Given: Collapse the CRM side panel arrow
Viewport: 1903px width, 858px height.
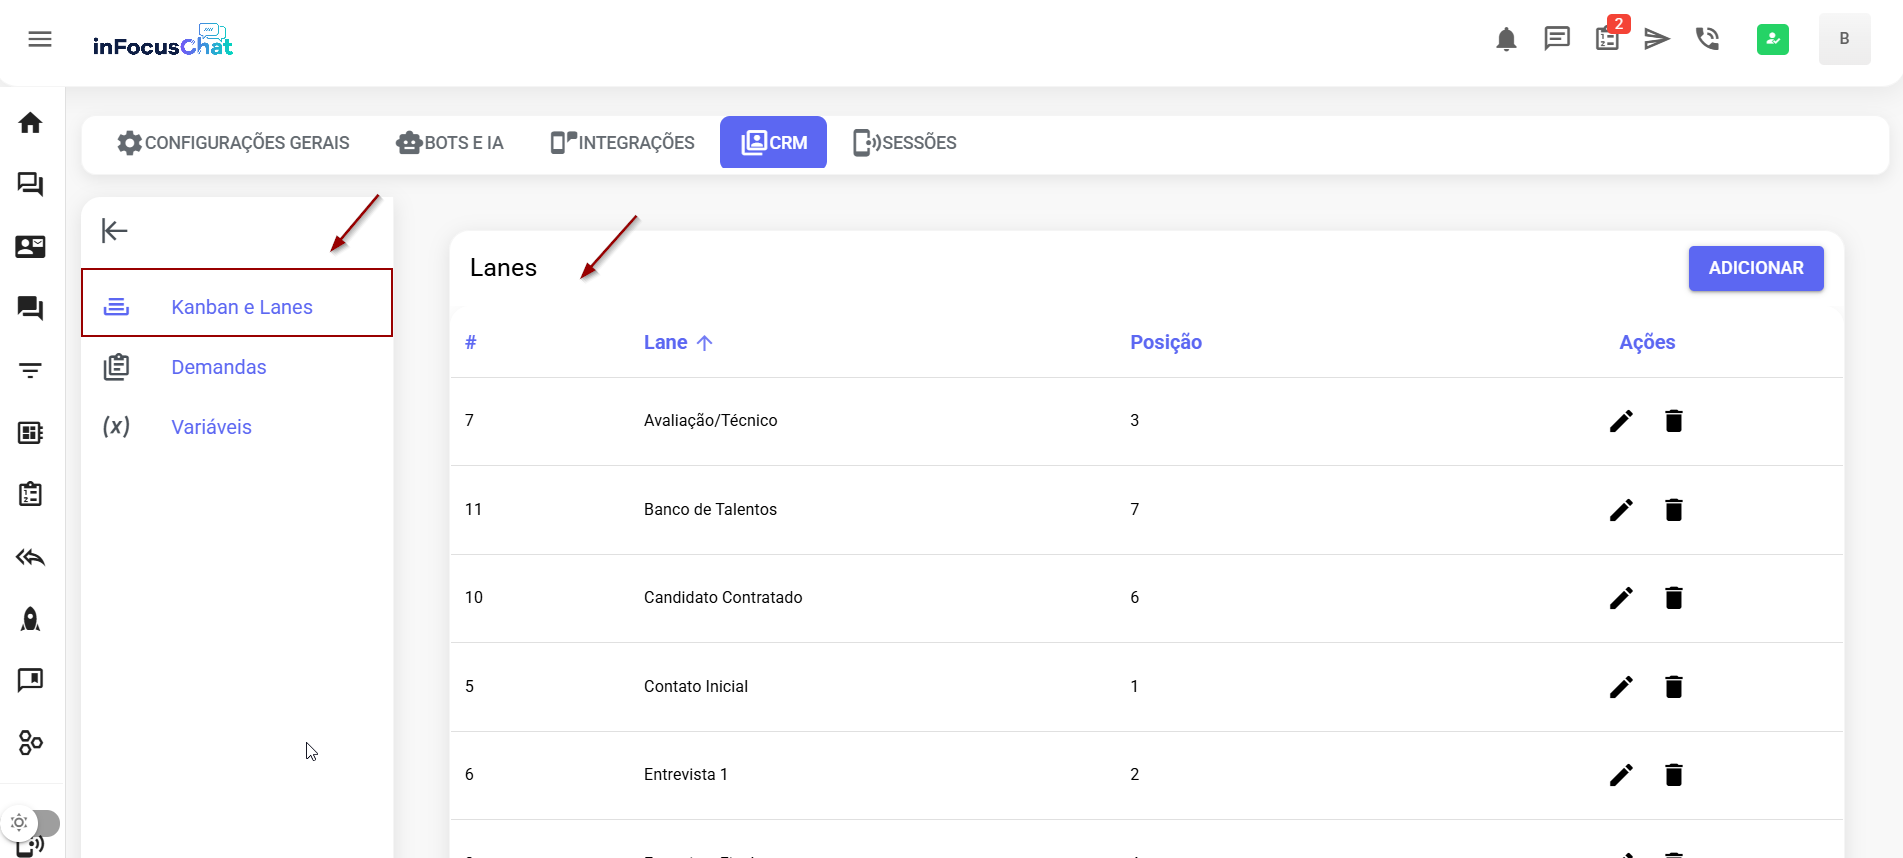Looking at the screenshot, I should point(115,231).
